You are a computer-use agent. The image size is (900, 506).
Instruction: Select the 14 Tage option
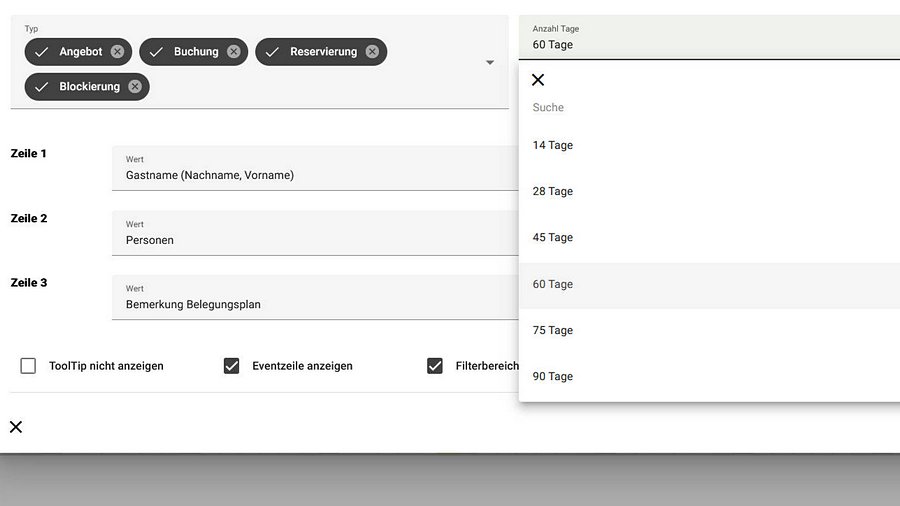coord(709,145)
